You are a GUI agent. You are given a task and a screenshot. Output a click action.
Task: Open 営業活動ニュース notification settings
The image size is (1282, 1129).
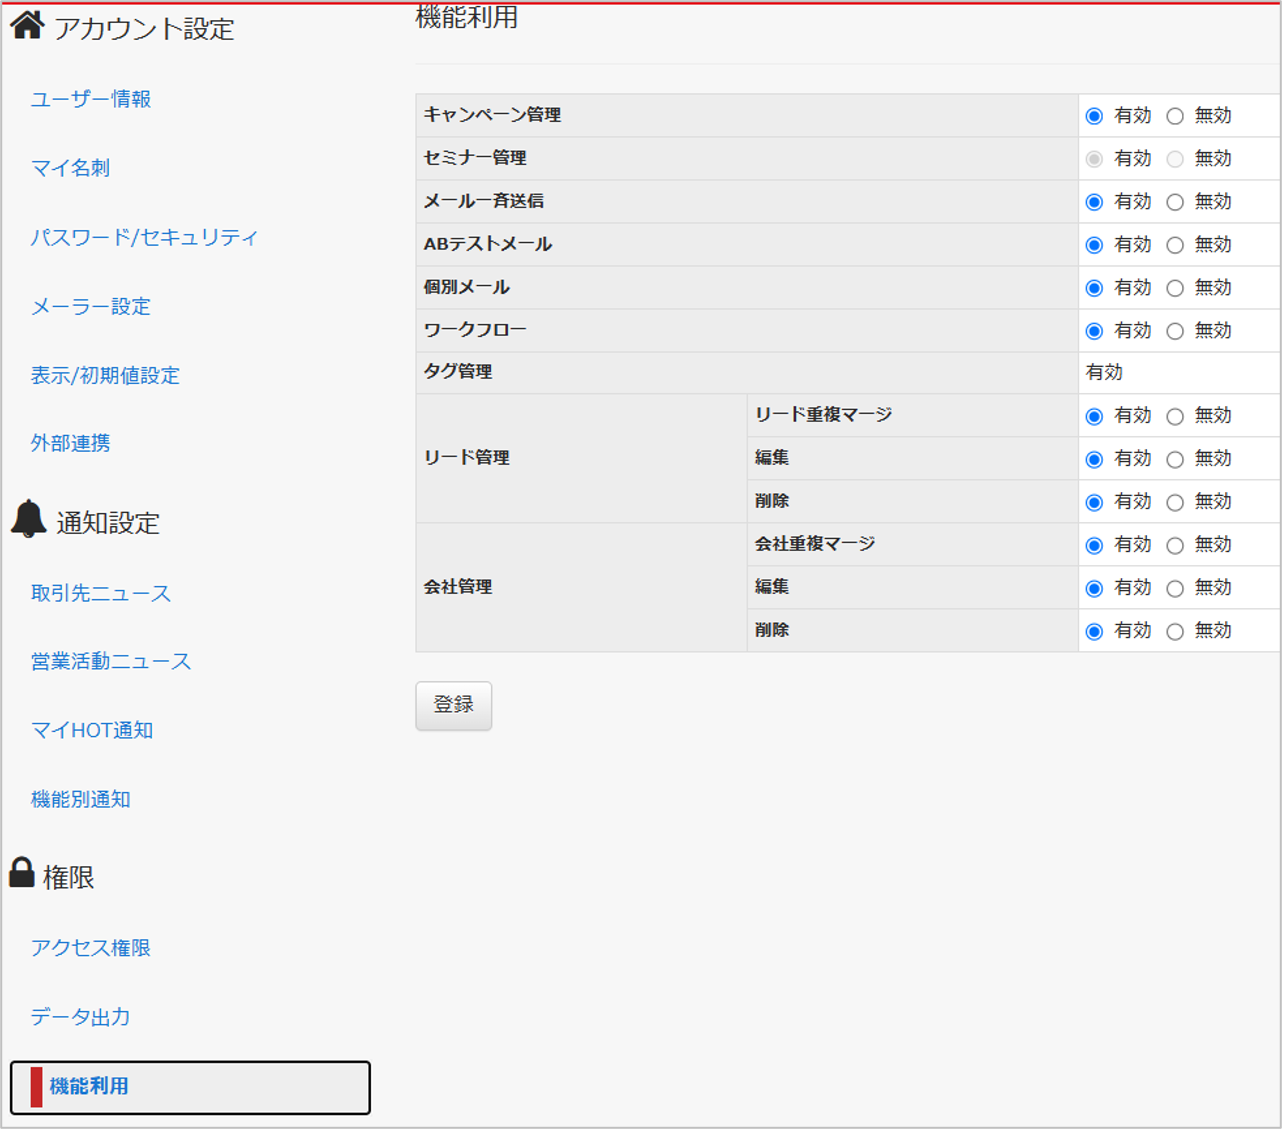111,661
